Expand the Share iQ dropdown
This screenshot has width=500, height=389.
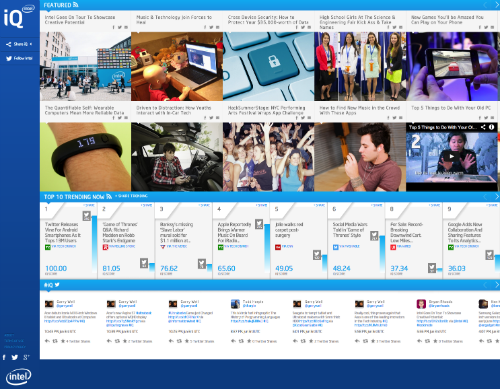coord(19,44)
